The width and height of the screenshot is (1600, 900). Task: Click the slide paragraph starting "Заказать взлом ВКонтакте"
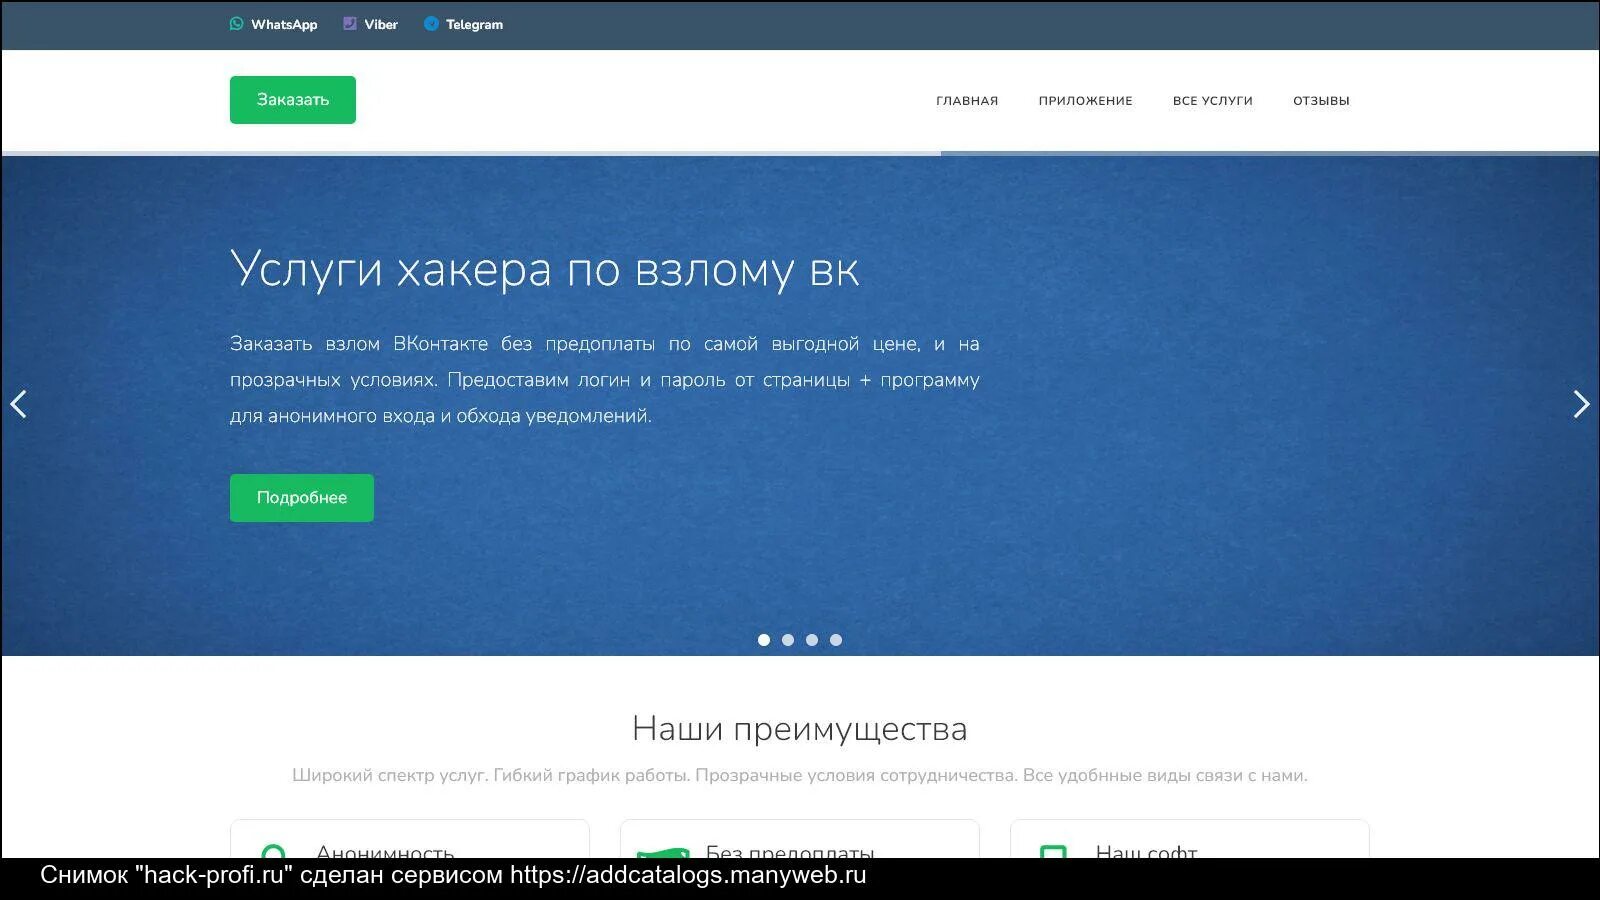605,380
